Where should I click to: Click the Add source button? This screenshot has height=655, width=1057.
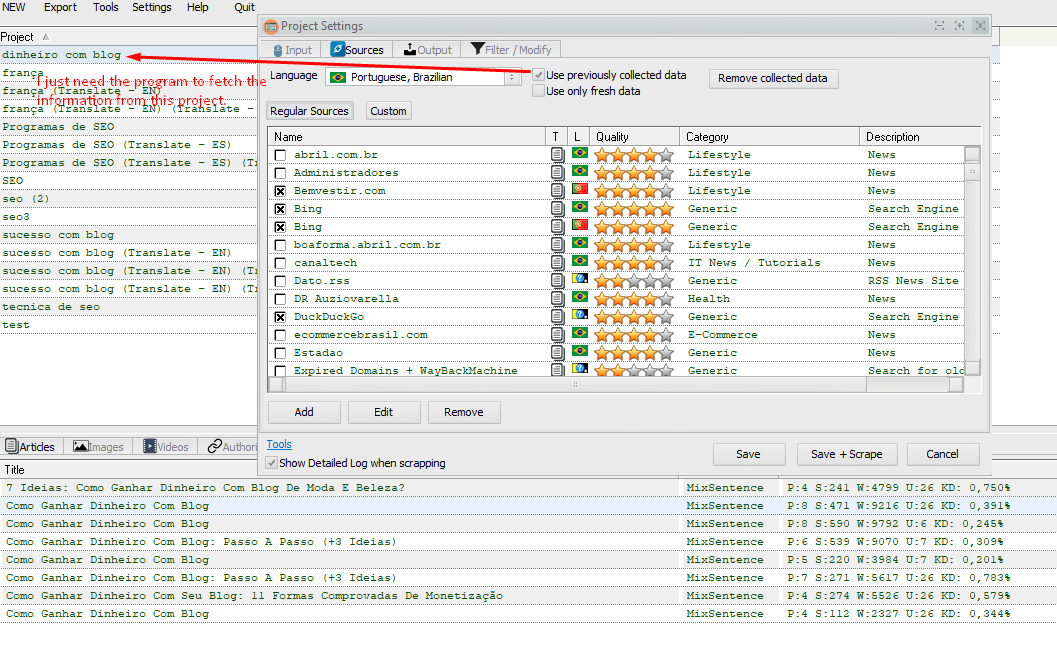tap(304, 412)
